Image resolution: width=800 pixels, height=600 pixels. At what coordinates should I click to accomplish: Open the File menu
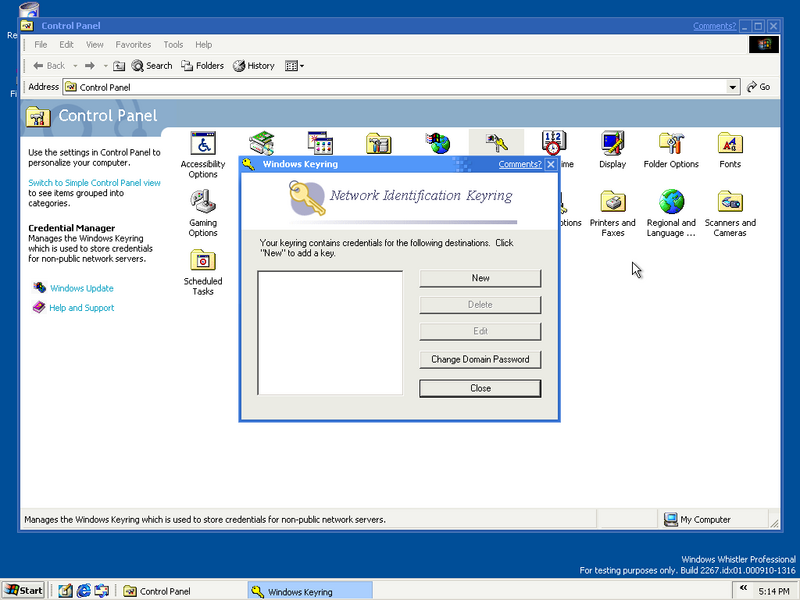pos(40,45)
